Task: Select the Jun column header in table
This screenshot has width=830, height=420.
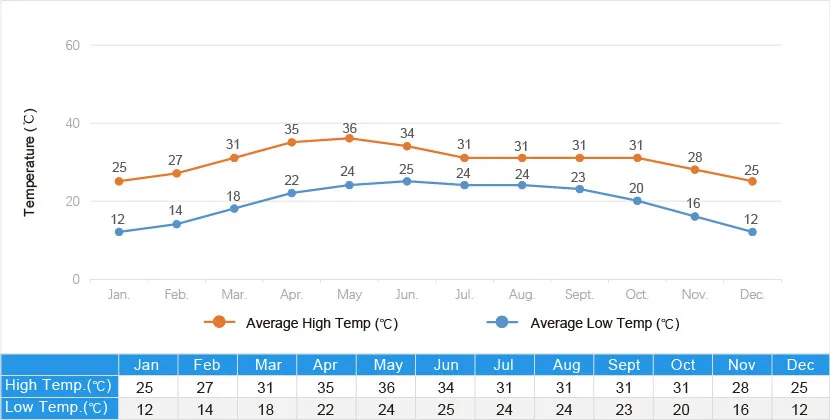Action: click(x=445, y=364)
